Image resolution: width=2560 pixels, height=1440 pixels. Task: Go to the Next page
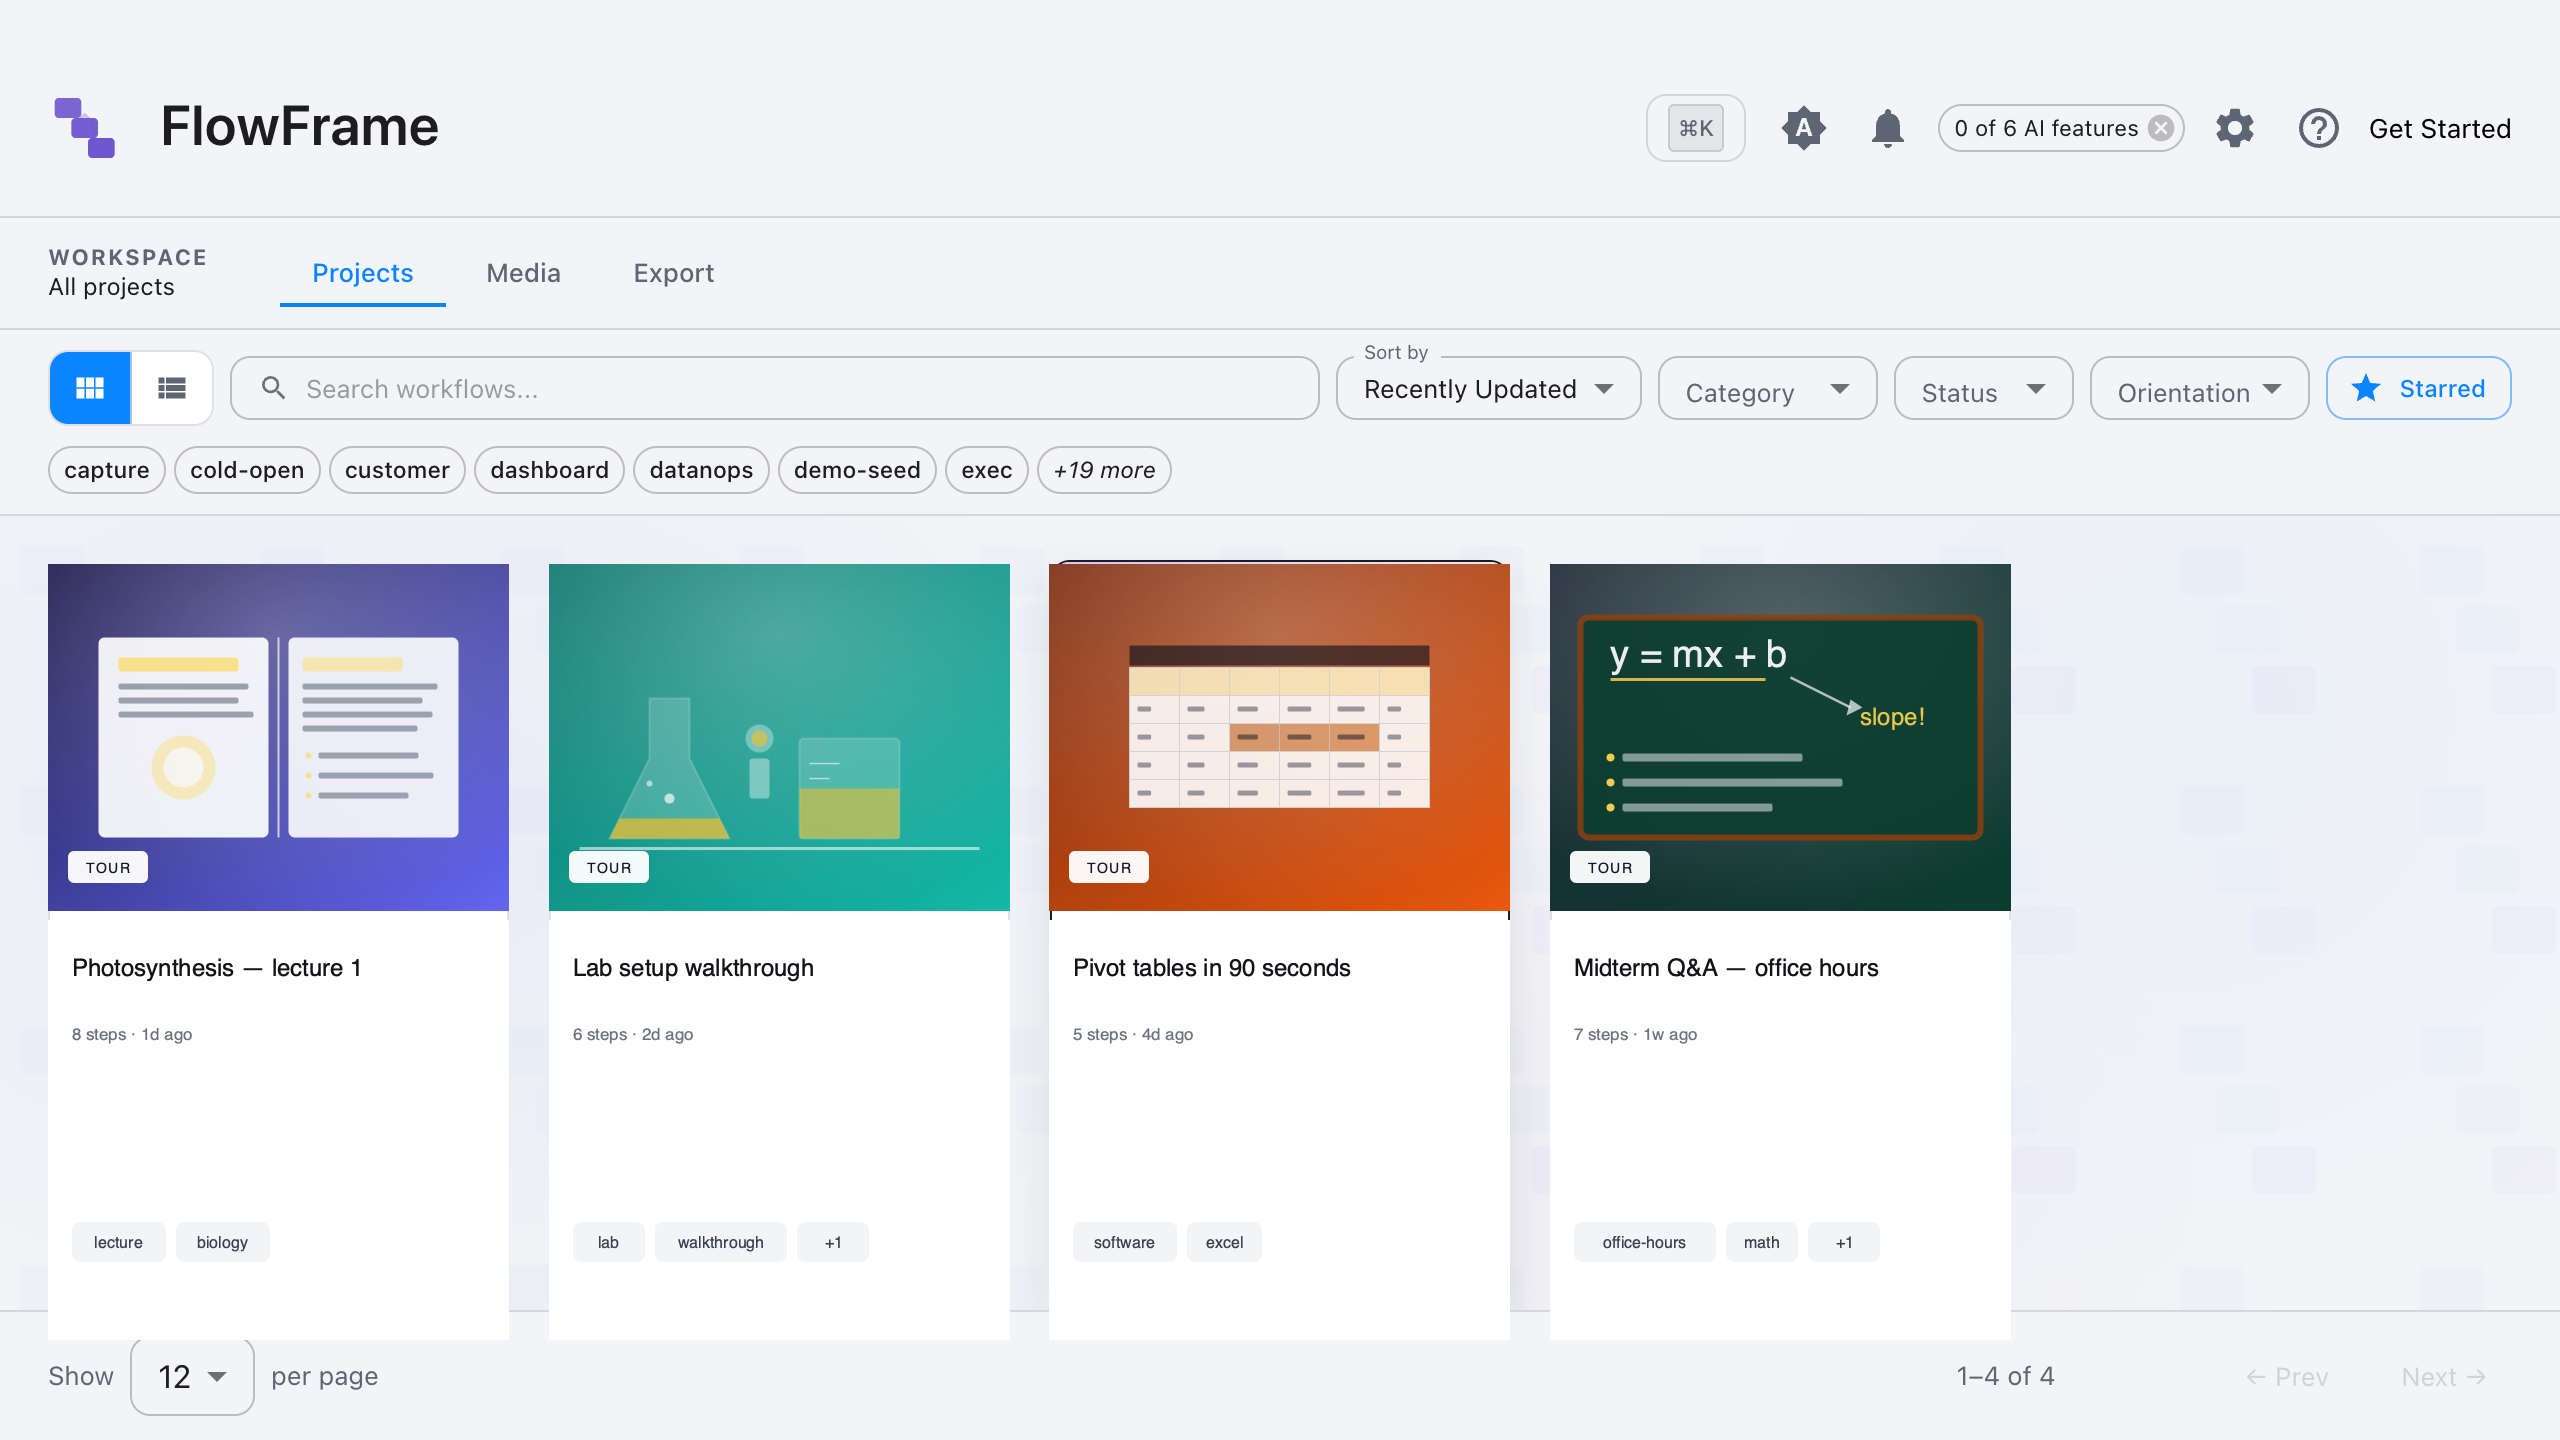tap(2444, 1377)
